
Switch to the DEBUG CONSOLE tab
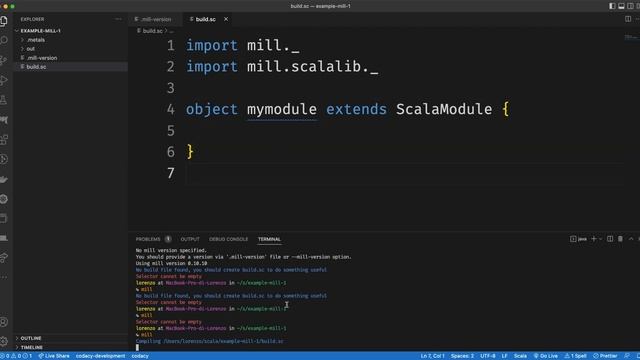229,239
